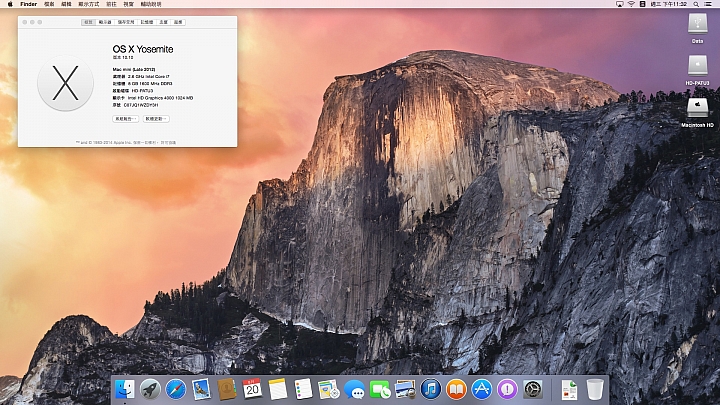This screenshot has height=405, width=720.
Task: Switch to fourth (Memory) tab
Action: (x=147, y=22)
